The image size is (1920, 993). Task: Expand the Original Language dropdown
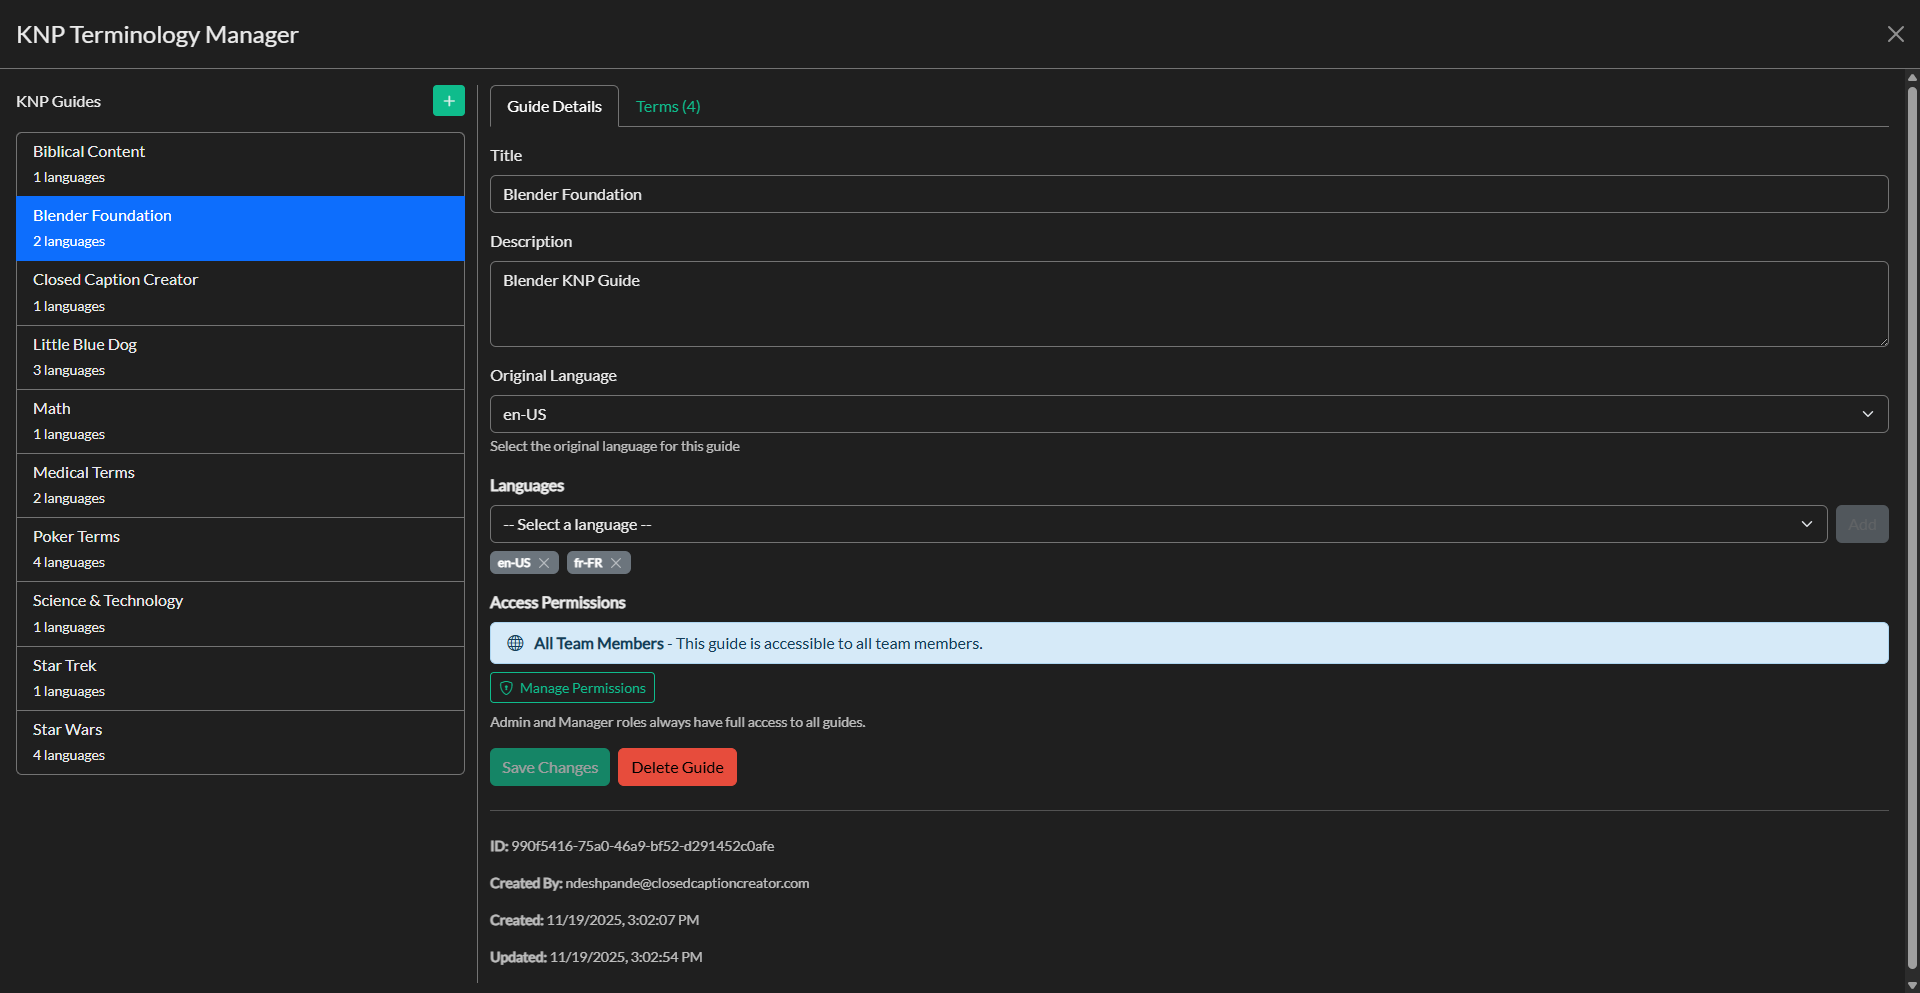(x=1188, y=414)
